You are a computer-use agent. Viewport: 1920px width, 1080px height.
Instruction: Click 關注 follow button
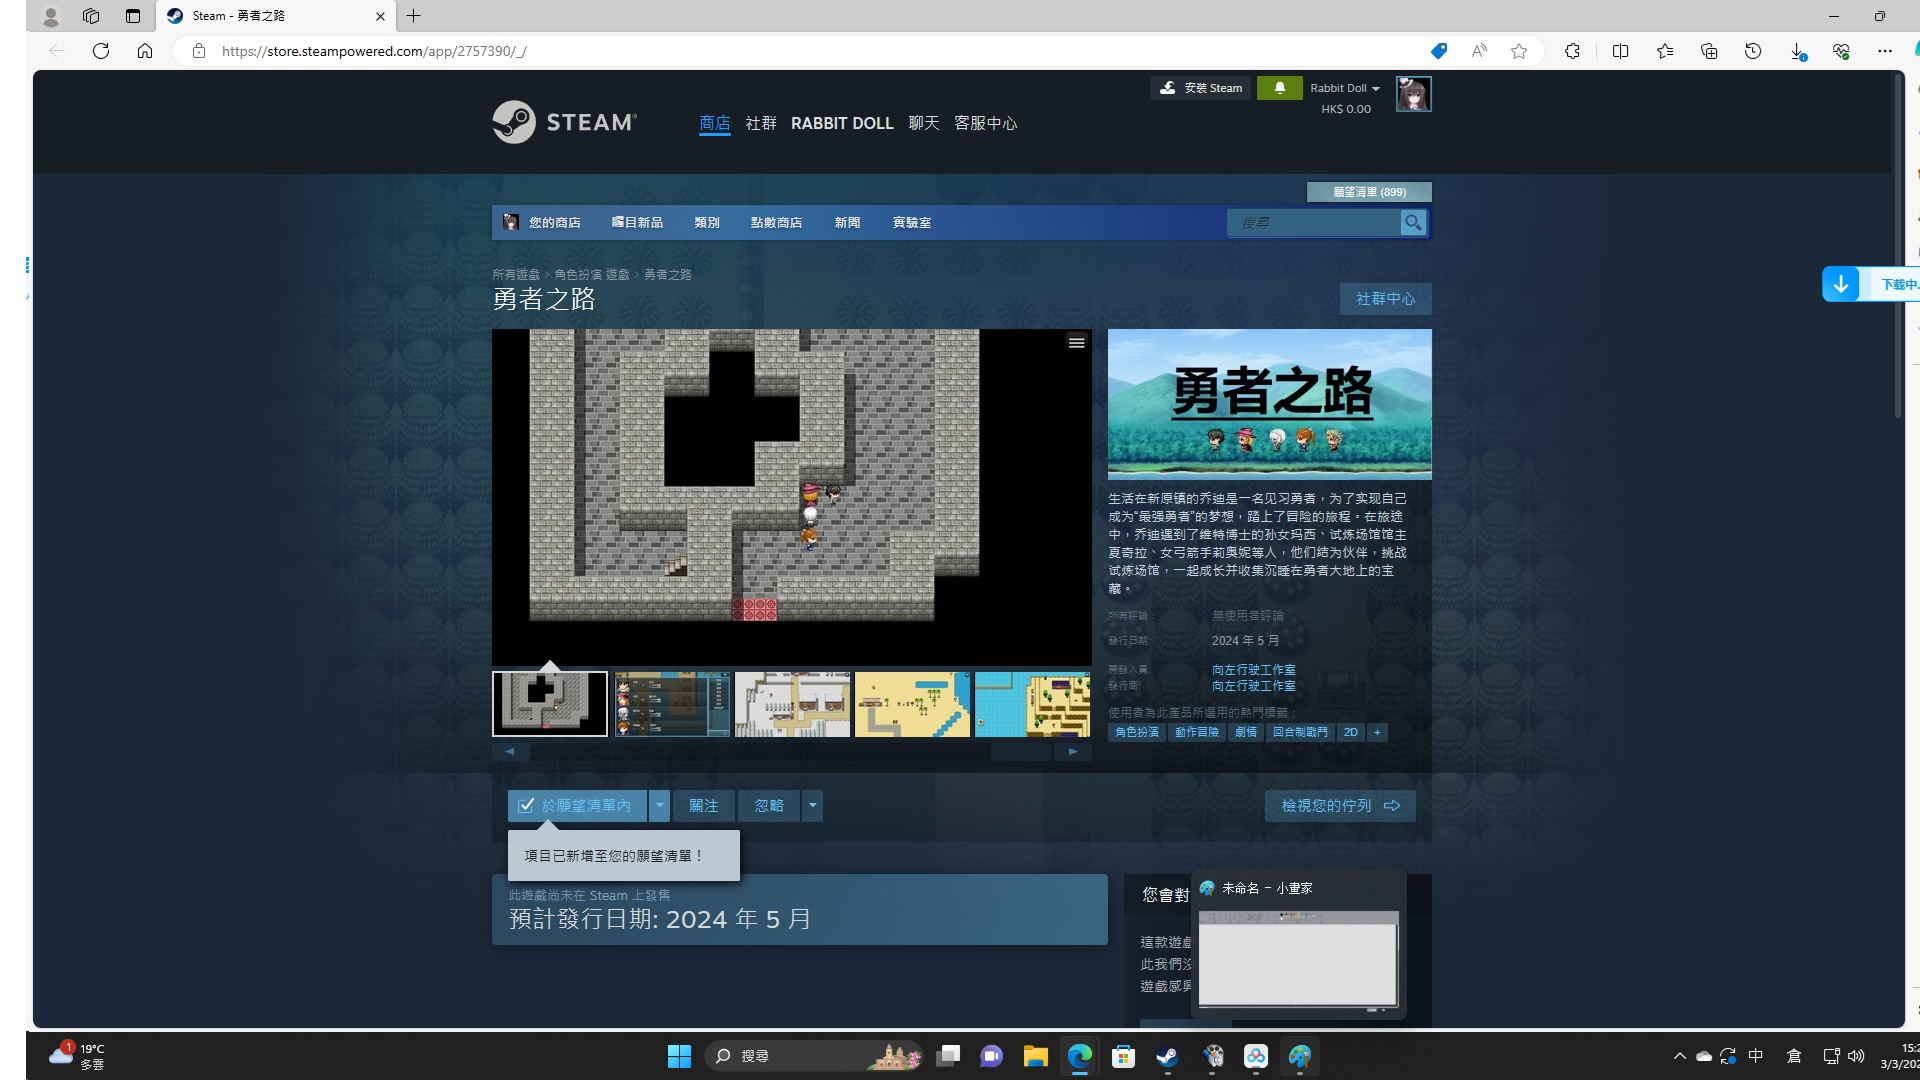click(x=703, y=806)
